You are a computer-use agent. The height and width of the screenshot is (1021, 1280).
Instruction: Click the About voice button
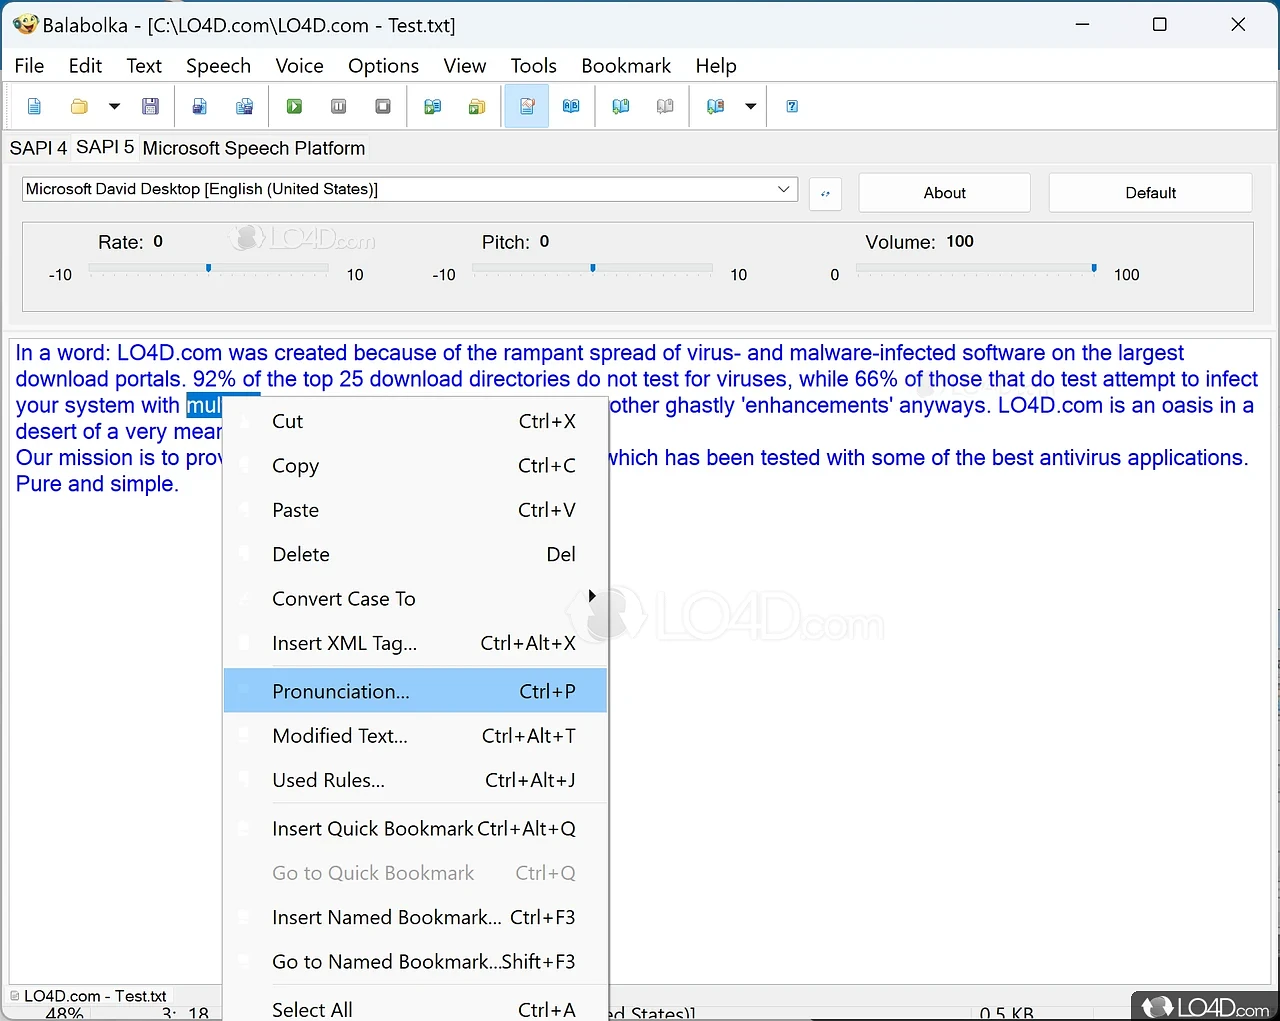944,193
